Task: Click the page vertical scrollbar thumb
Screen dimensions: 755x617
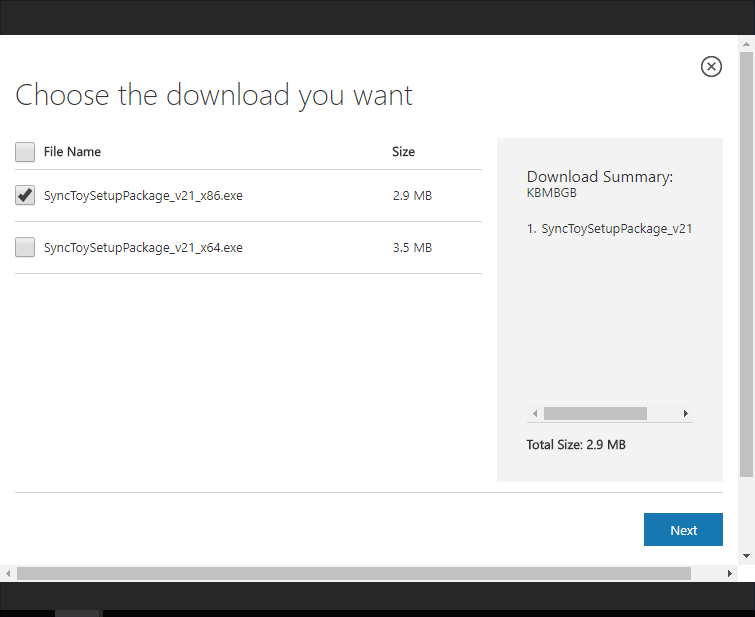Action: pyautogui.click(x=746, y=264)
